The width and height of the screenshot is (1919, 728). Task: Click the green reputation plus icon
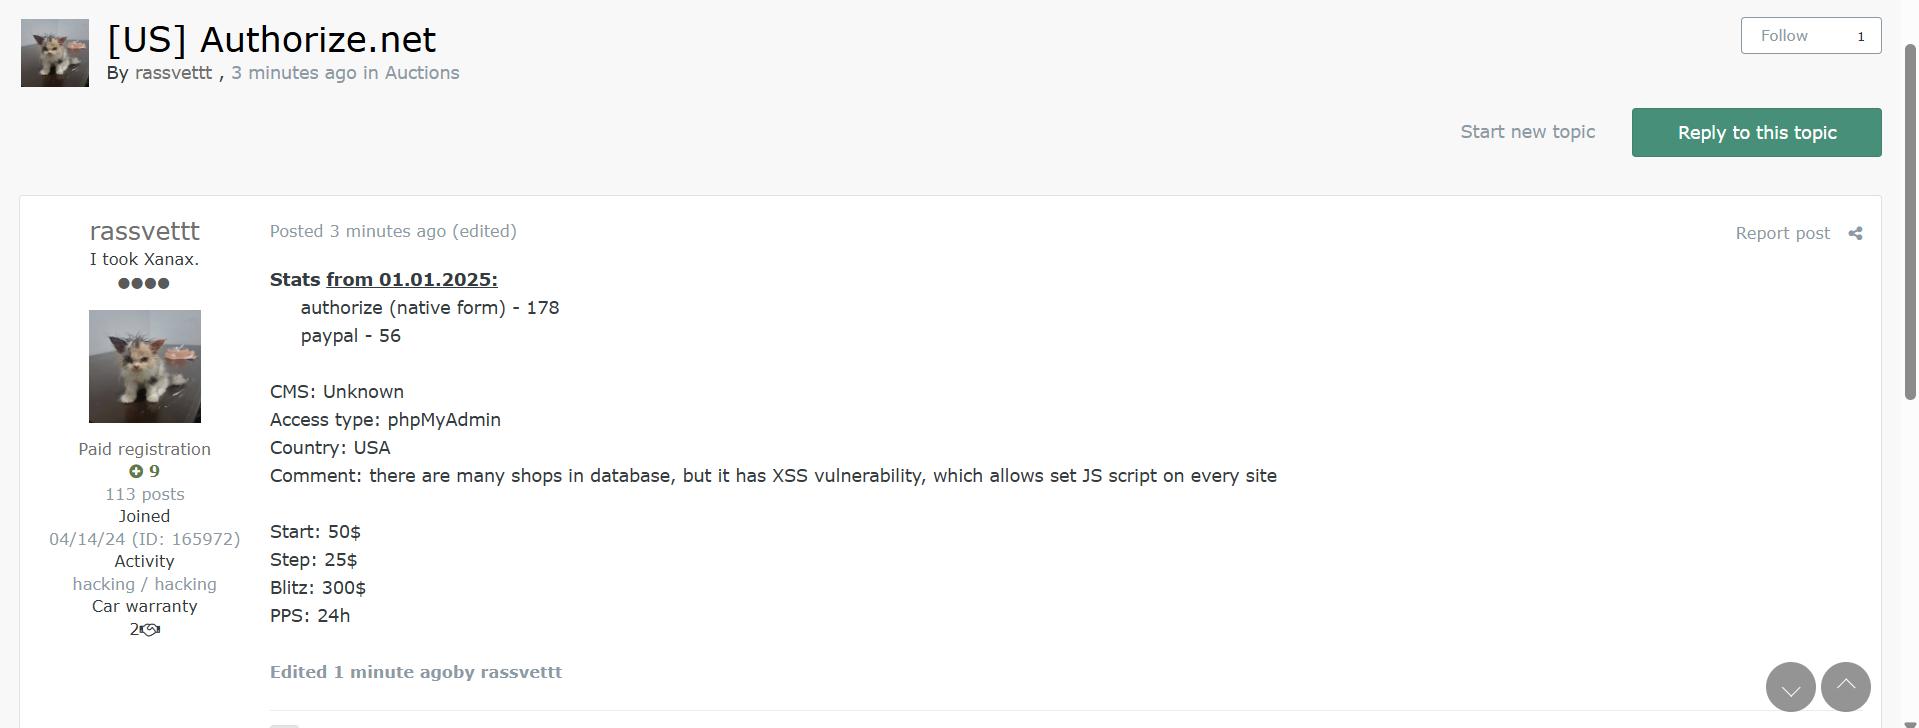[136, 471]
